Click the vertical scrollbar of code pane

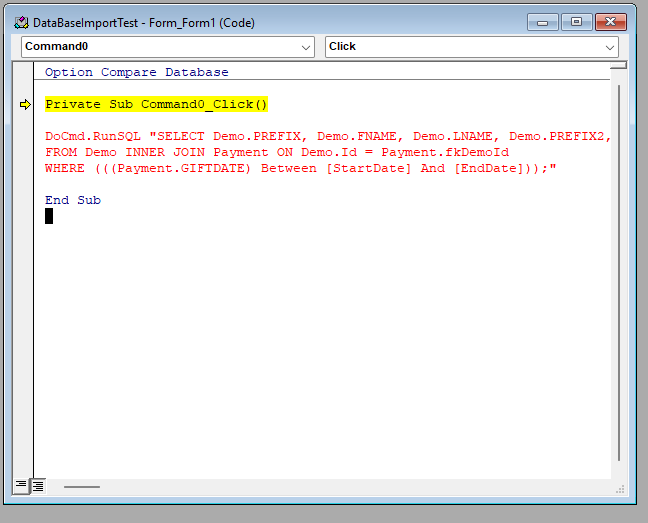pos(619,273)
